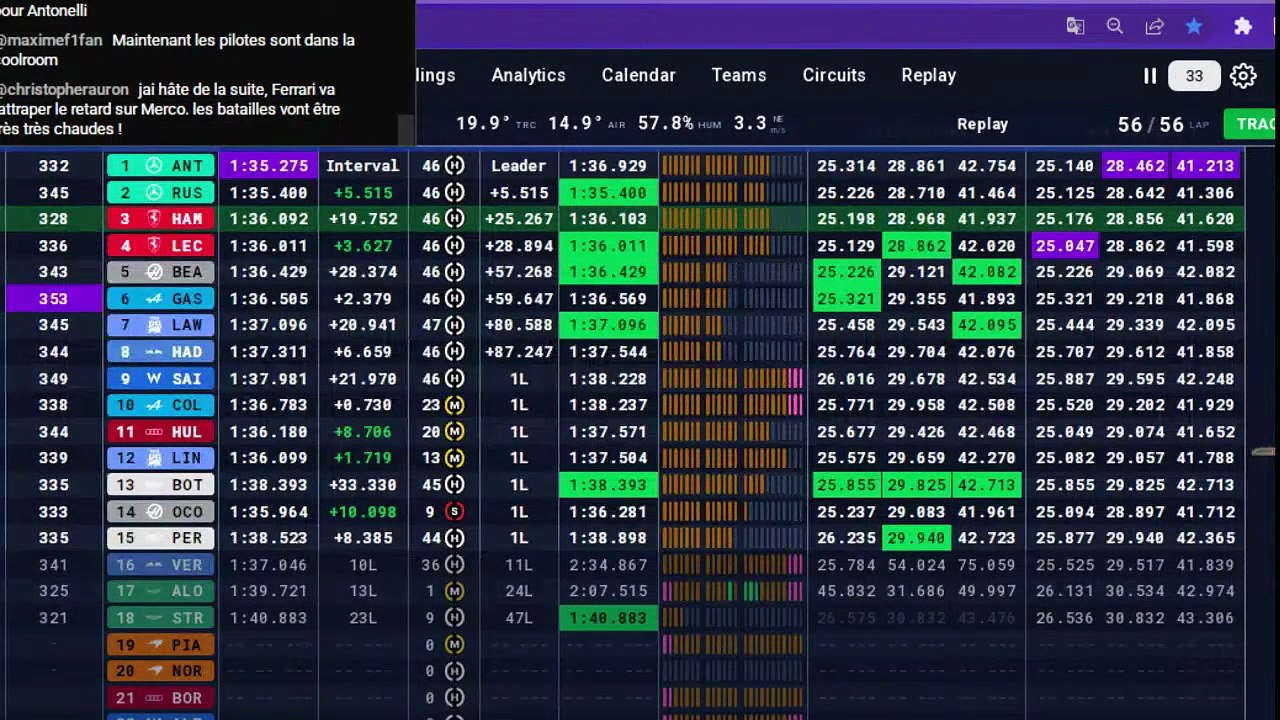This screenshot has height=720, width=1280.
Task: Click the browser share page icon
Action: (x=1154, y=27)
